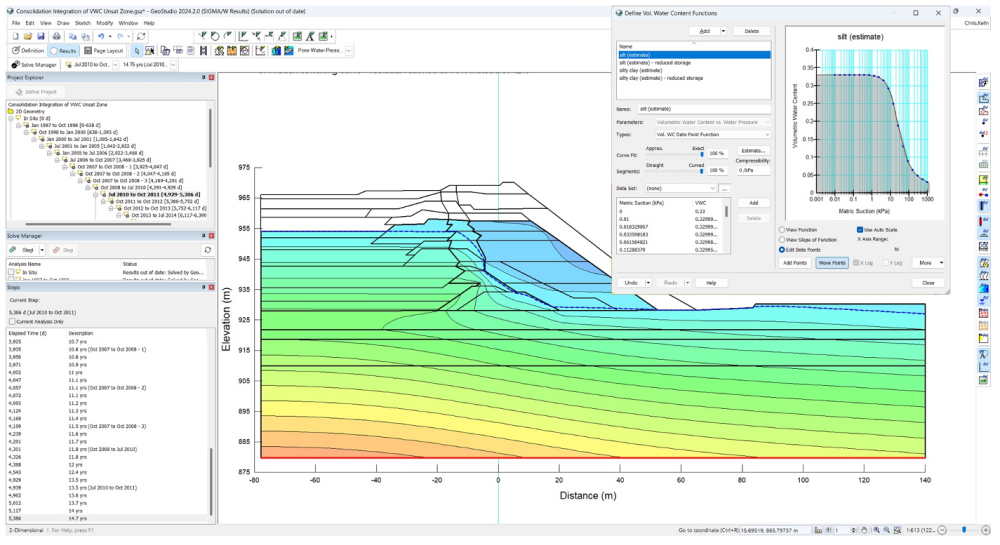Click the Draw Graph icon in results toolbar
This screenshot has height=545, width=1000.
point(260,50)
